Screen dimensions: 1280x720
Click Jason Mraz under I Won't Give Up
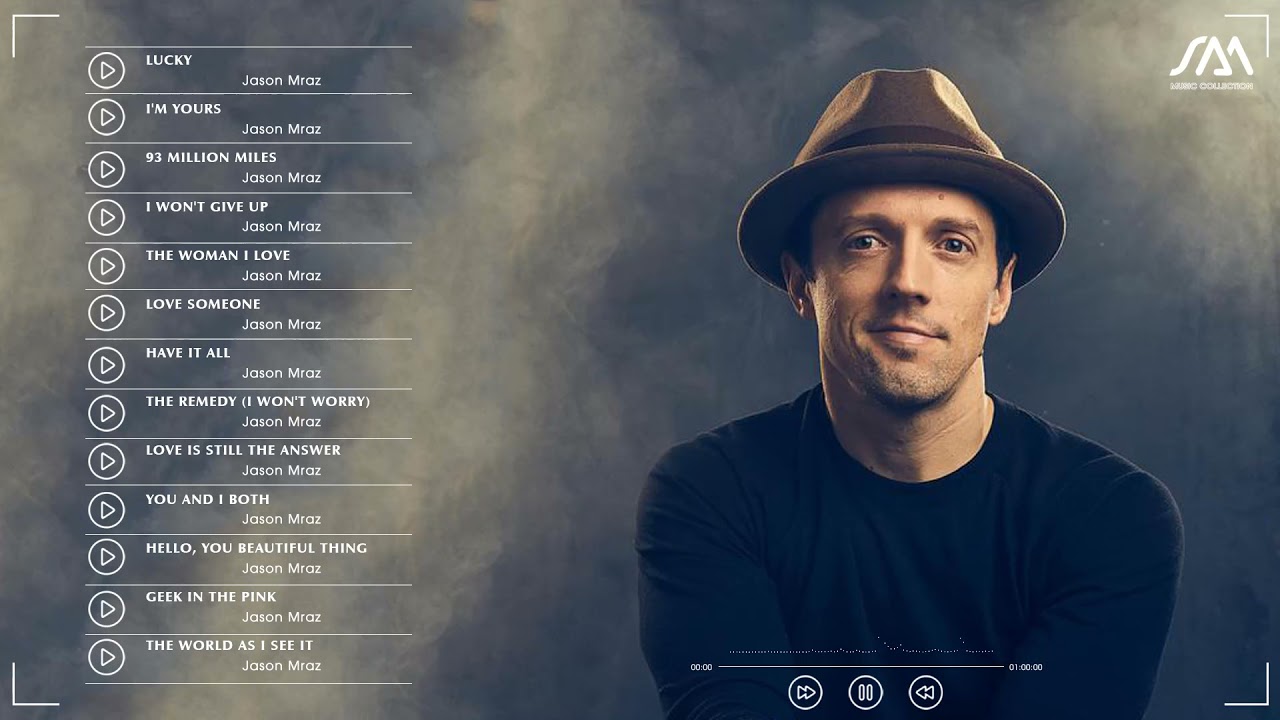click(x=281, y=226)
